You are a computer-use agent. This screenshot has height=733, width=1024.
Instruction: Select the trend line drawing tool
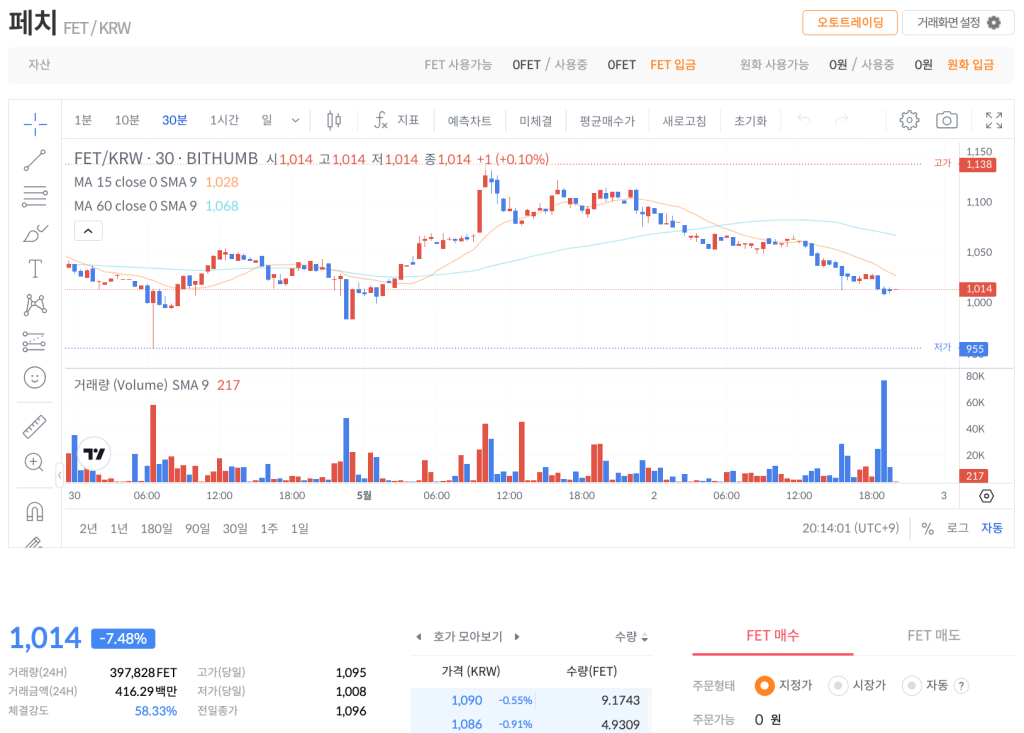pyautogui.click(x=35, y=160)
